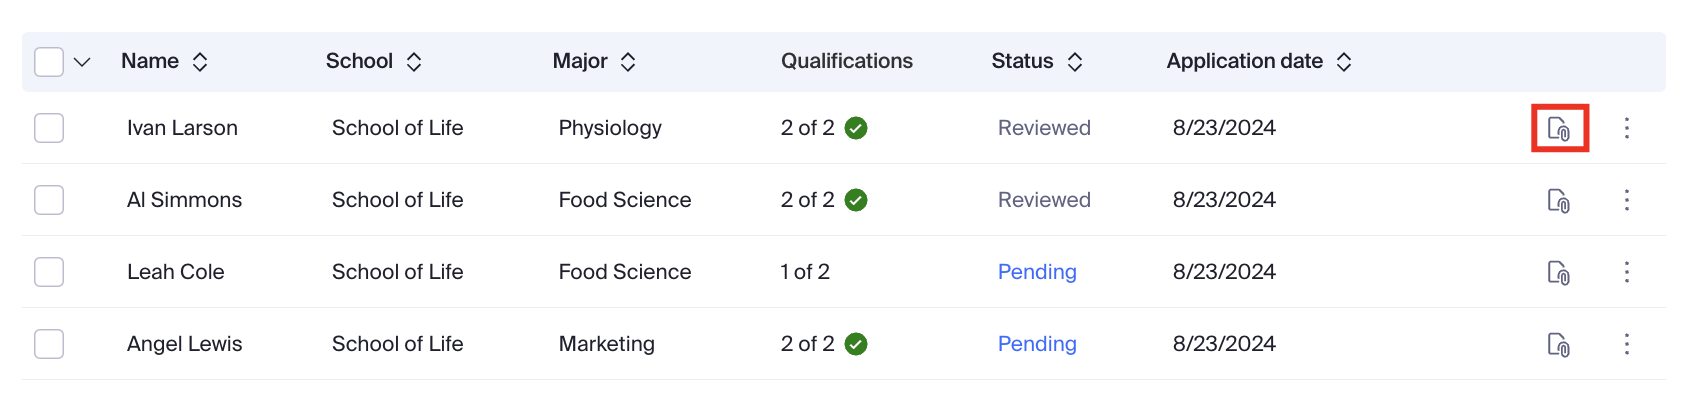The width and height of the screenshot is (1686, 396).
Task: Sort applicants by Major column
Action: [628, 62]
